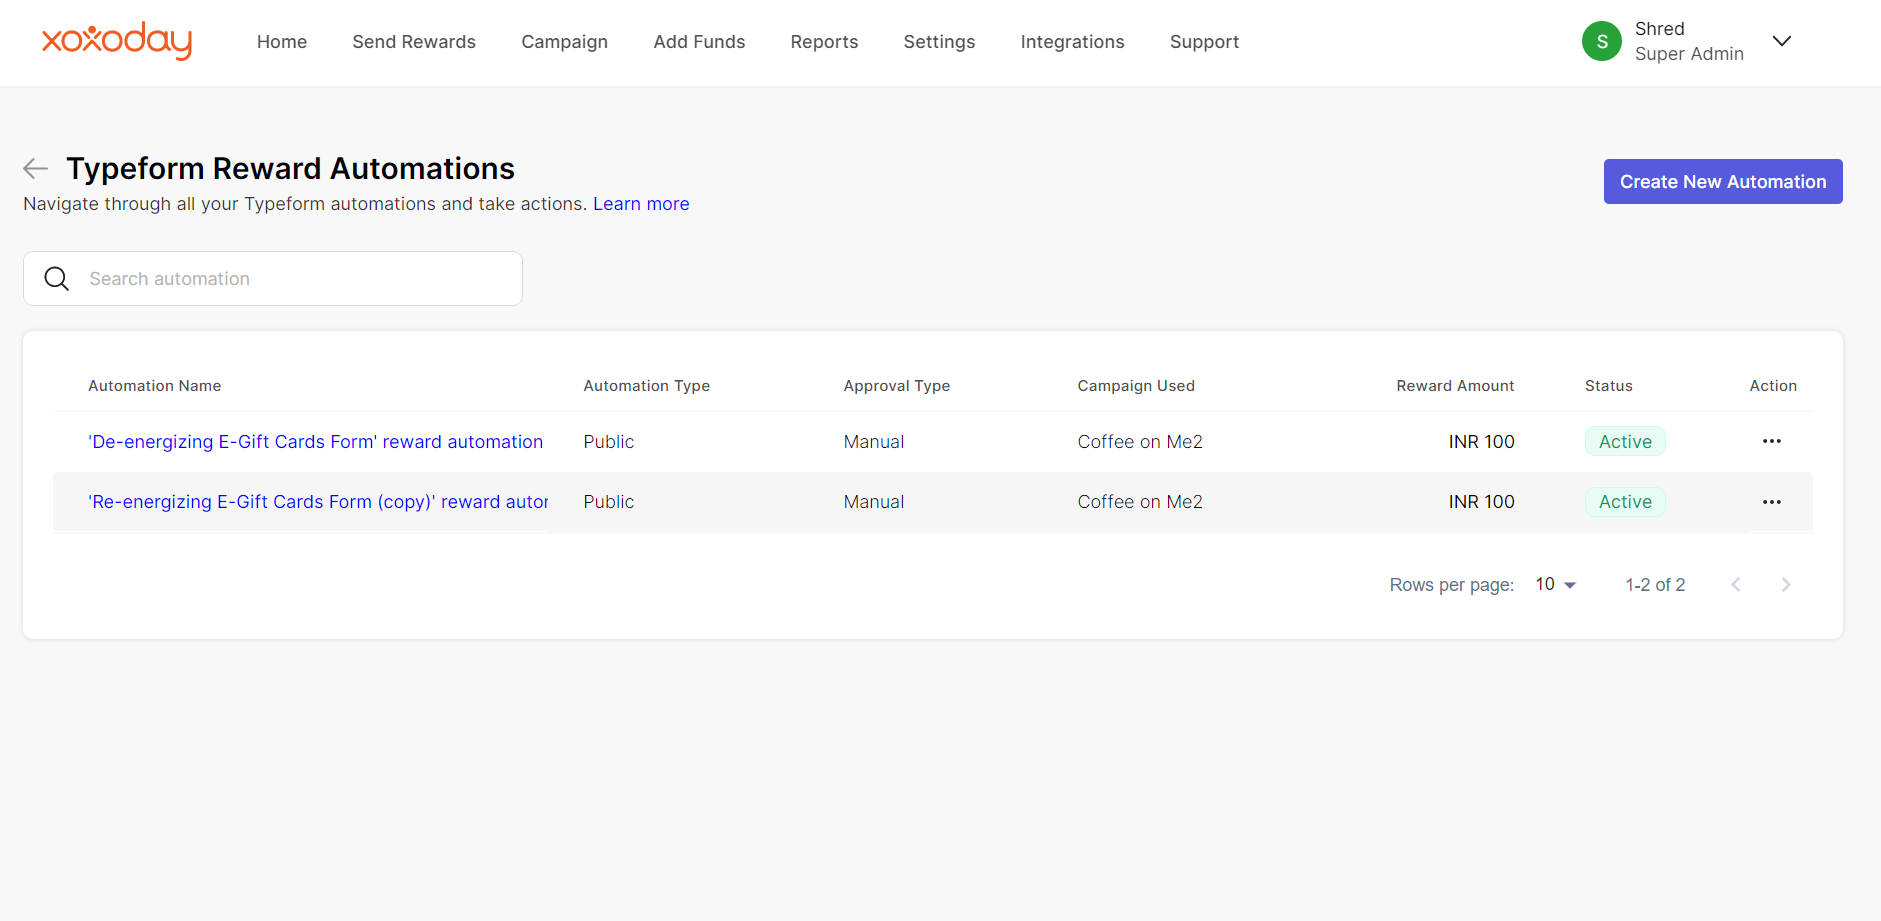Open 'De-energizing E-Gift Cards Form' automation link
1881x921 pixels.
(x=315, y=442)
